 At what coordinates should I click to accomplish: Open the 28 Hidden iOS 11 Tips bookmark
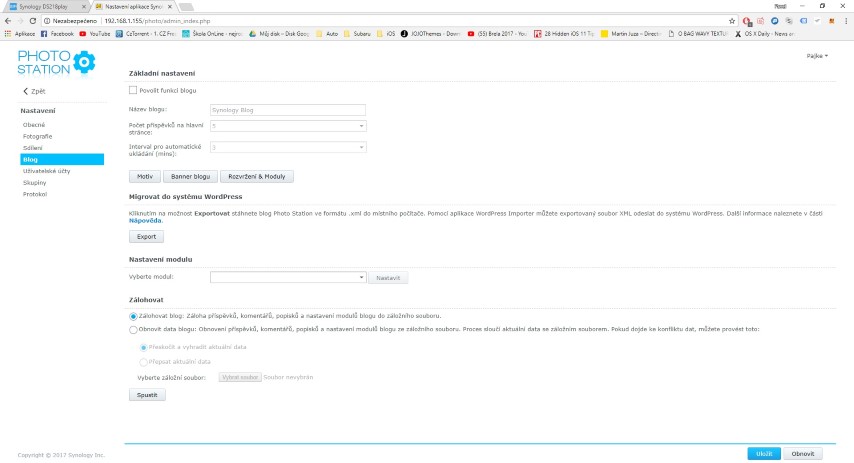point(564,34)
